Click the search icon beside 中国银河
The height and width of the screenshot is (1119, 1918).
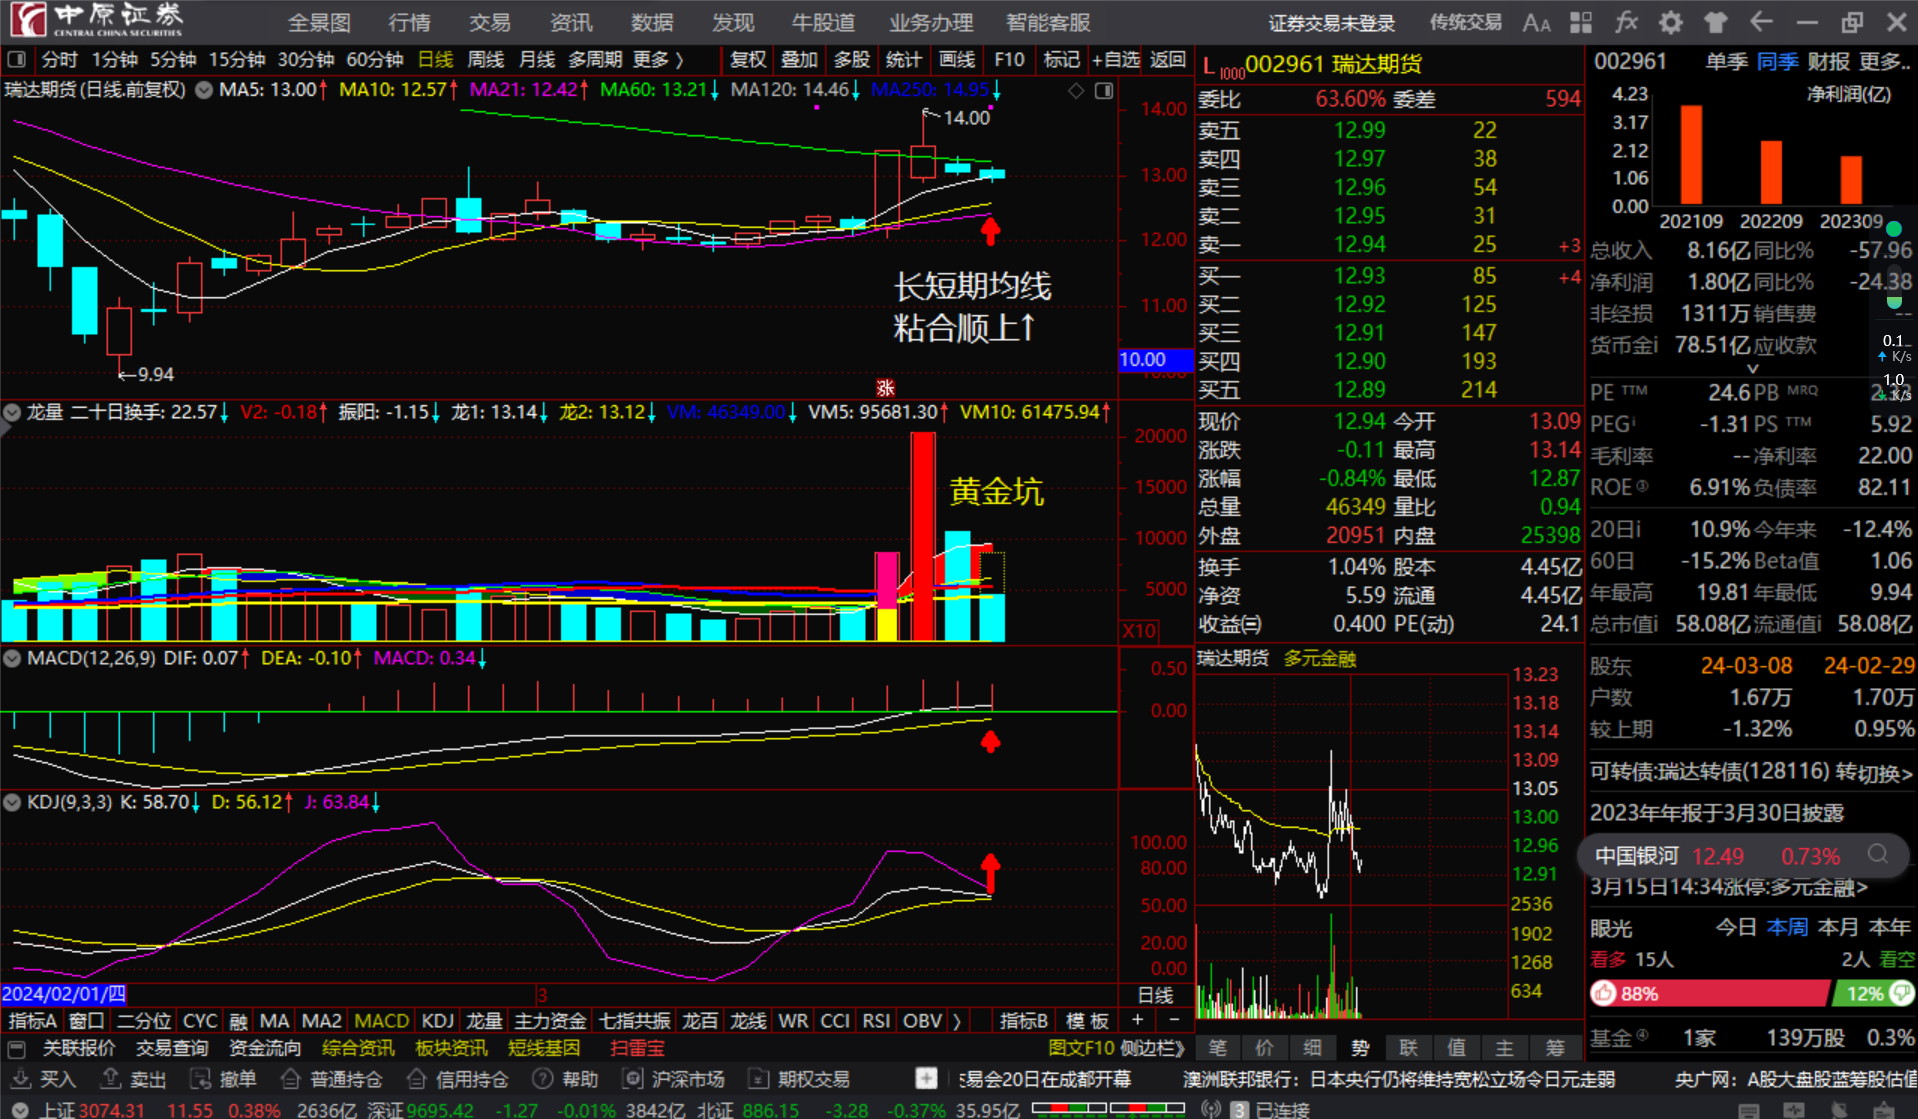tap(1878, 855)
